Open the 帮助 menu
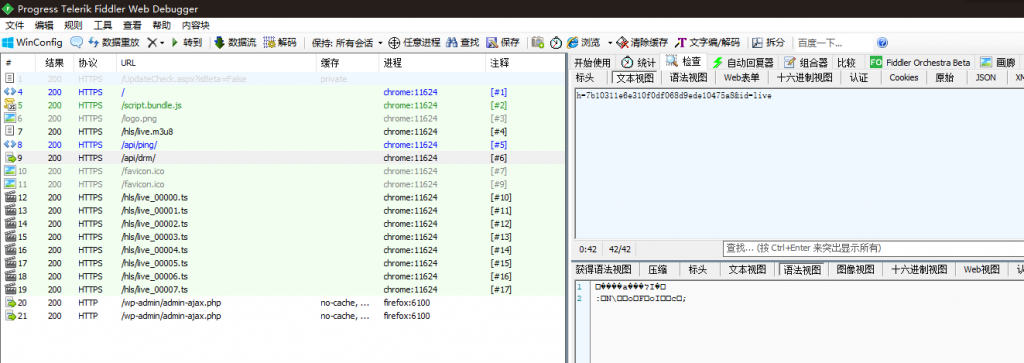This screenshot has height=363, width=1024. pyautogui.click(x=161, y=25)
